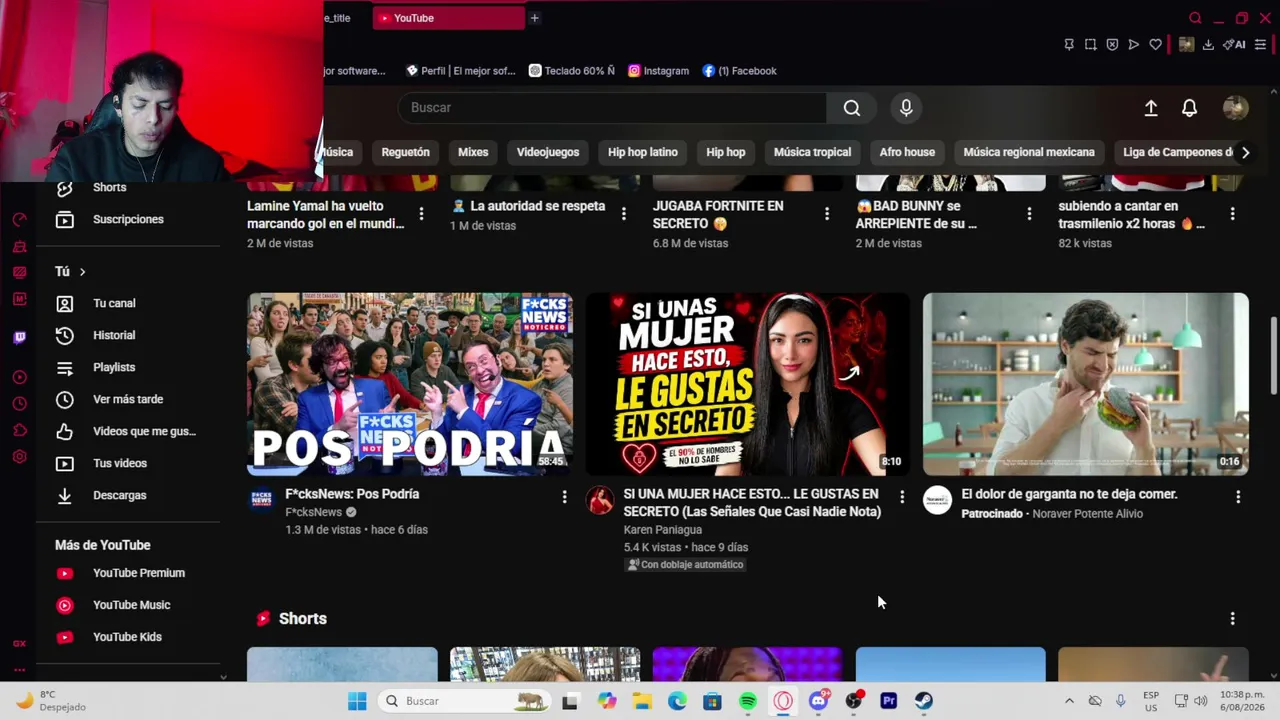
Task: Open 'Ver más tarde' list
Action: point(128,400)
